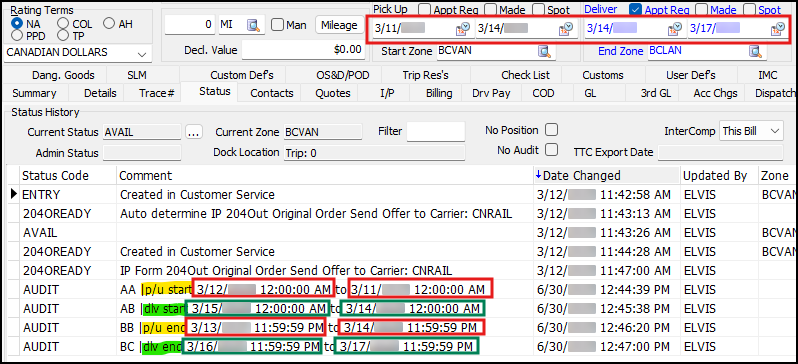
Task: Select the PPD rating term
Action: click(x=17, y=35)
